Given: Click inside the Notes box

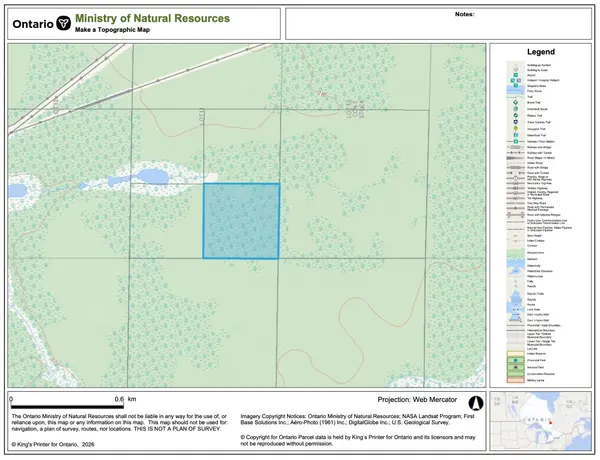Looking at the screenshot, I should pos(436,25).
